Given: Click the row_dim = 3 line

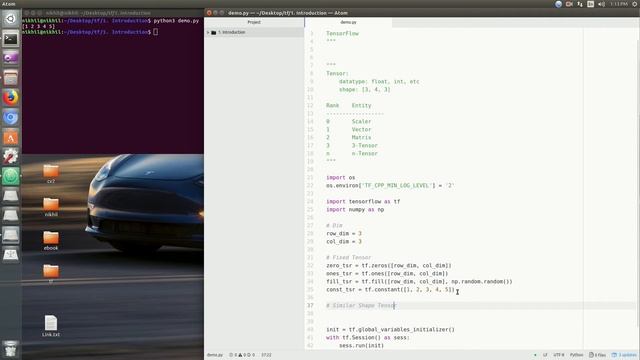Looking at the screenshot, I should tap(344, 233).
